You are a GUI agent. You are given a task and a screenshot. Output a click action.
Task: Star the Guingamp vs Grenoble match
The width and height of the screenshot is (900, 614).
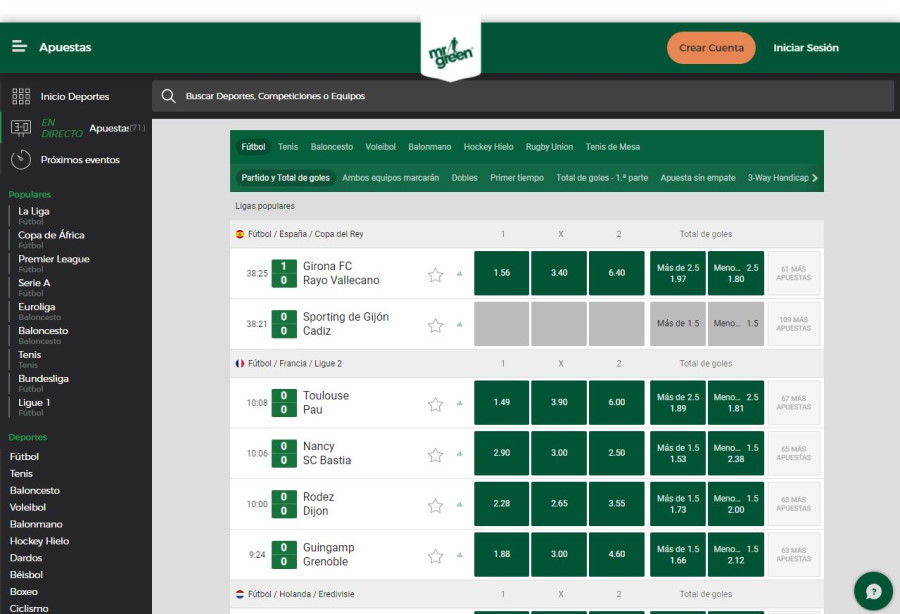coord(436,556)
